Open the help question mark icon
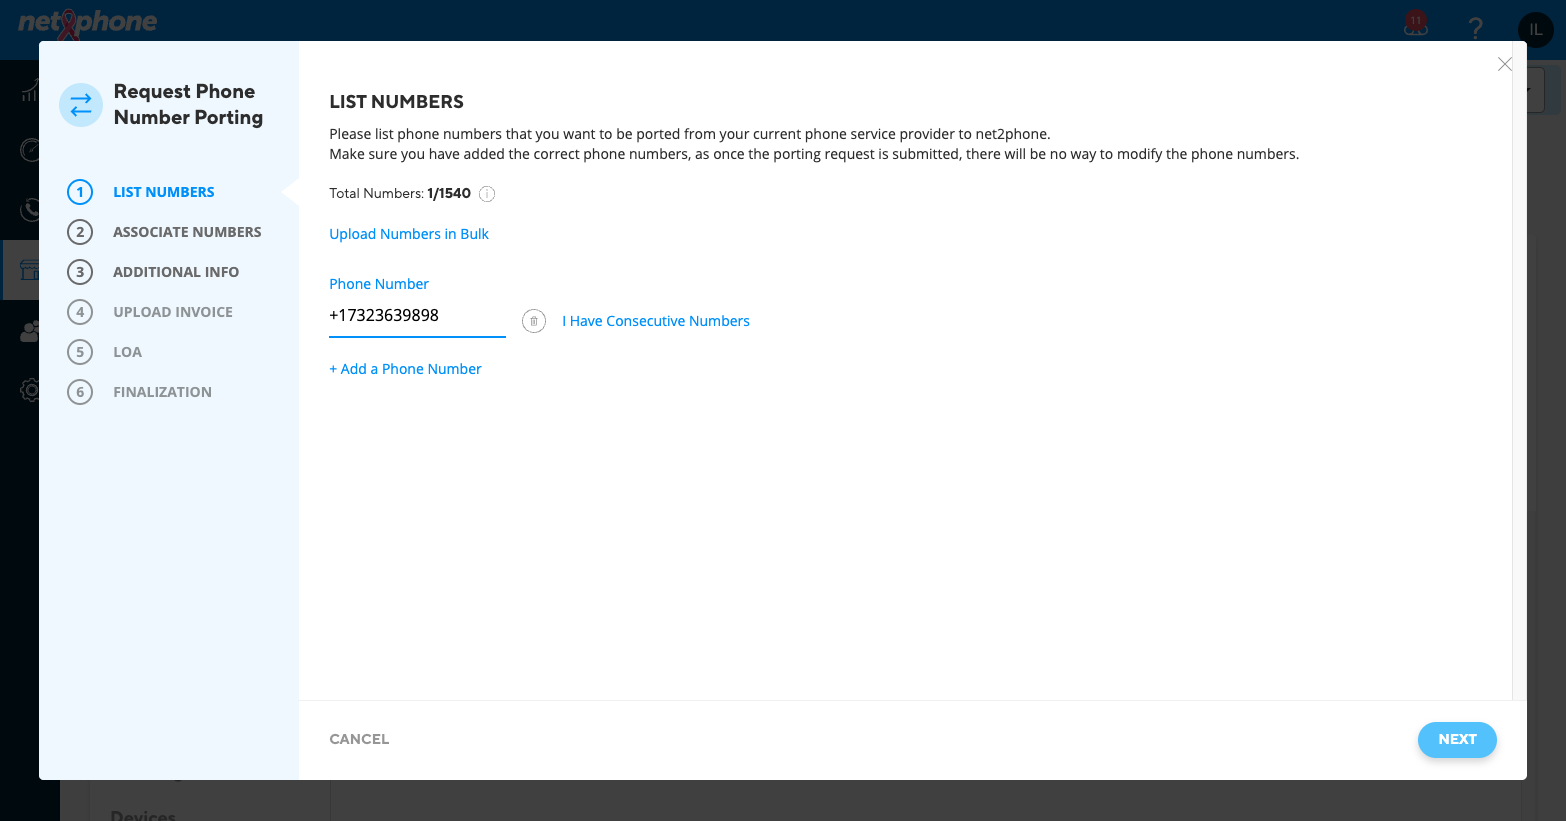The width and height of the screenshot is (1566, 821). tap(1475, 28)
